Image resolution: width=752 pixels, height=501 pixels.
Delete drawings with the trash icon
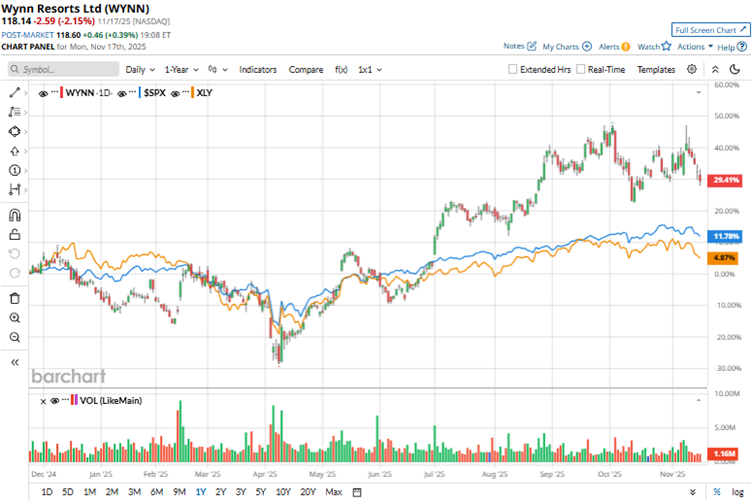14,298
